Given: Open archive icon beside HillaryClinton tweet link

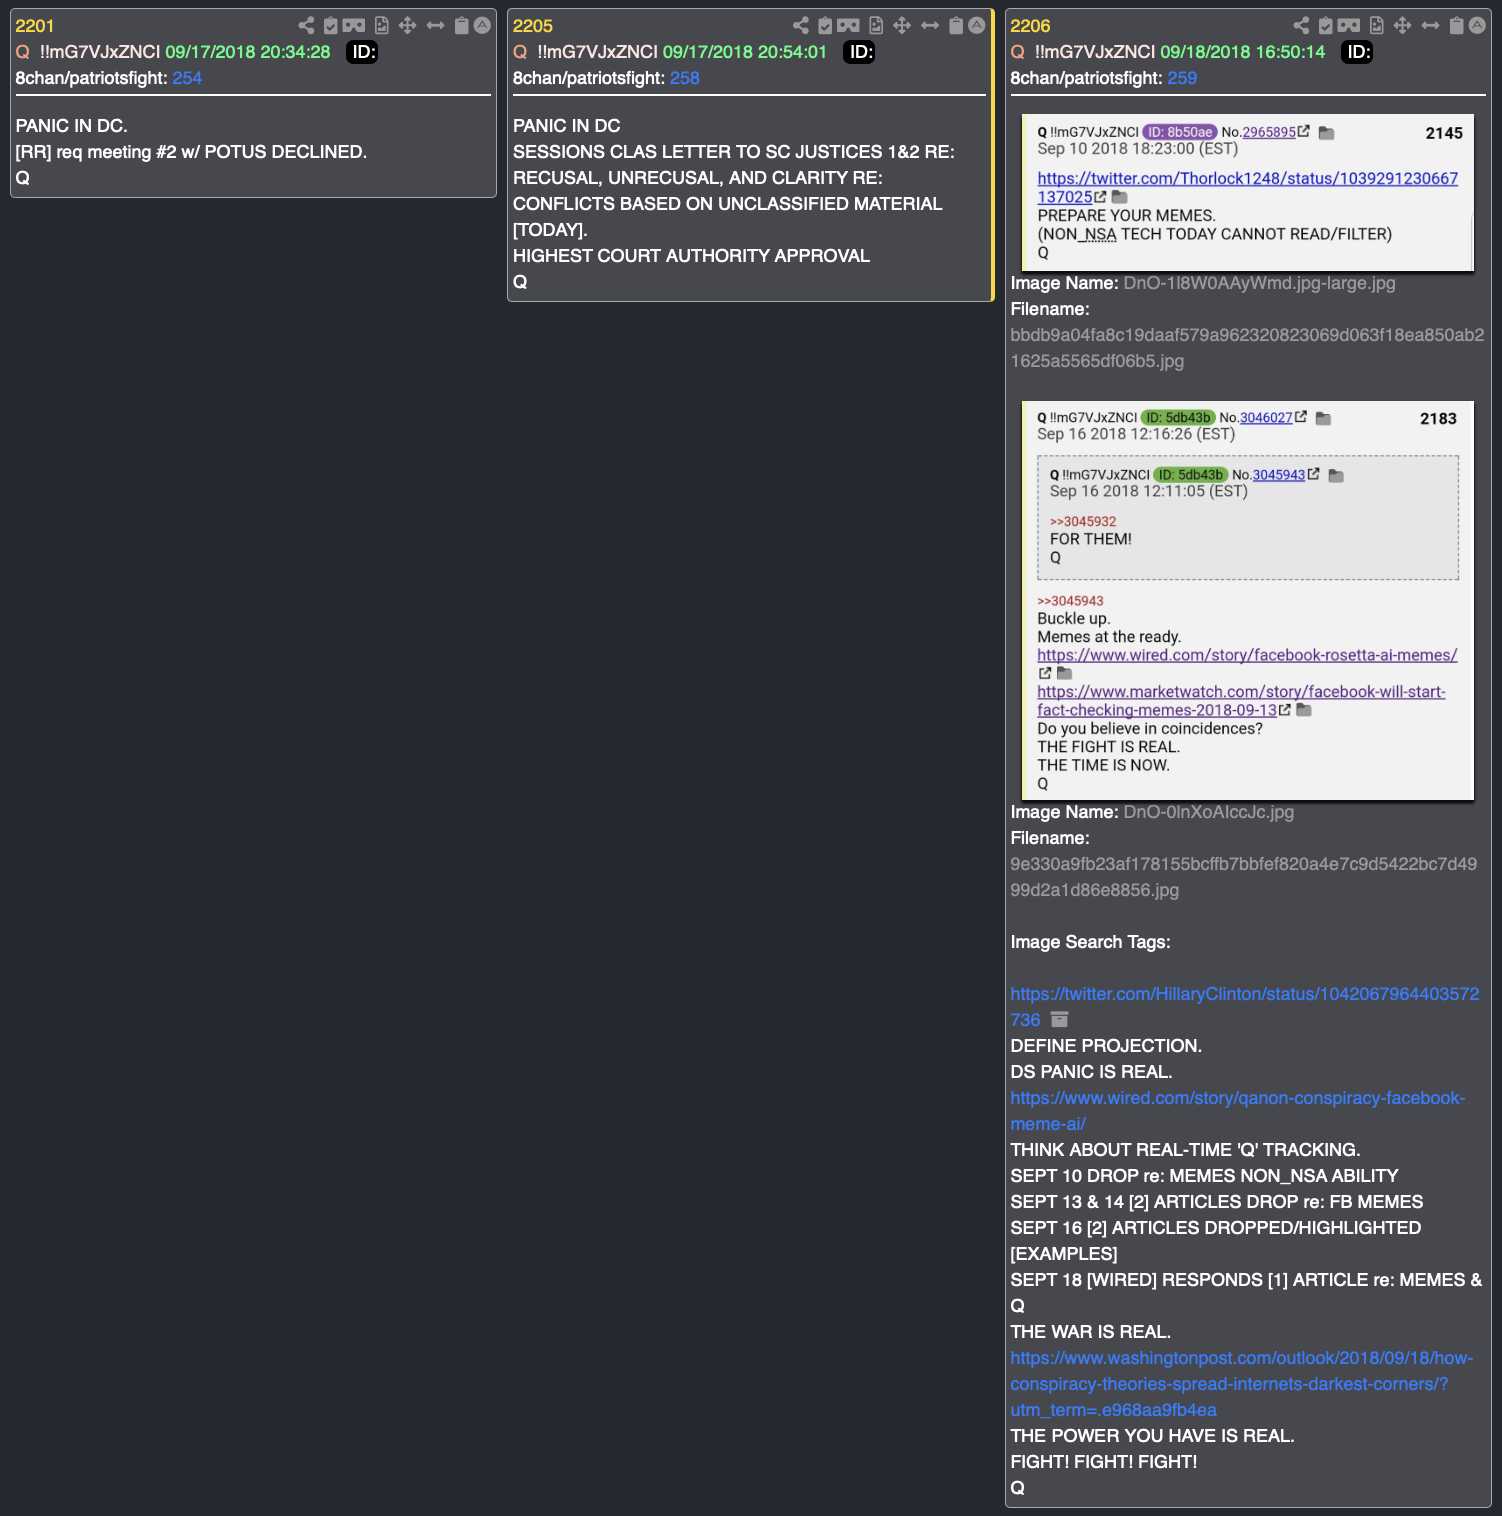Looking at the screenshot, I should (1060, 1020).
